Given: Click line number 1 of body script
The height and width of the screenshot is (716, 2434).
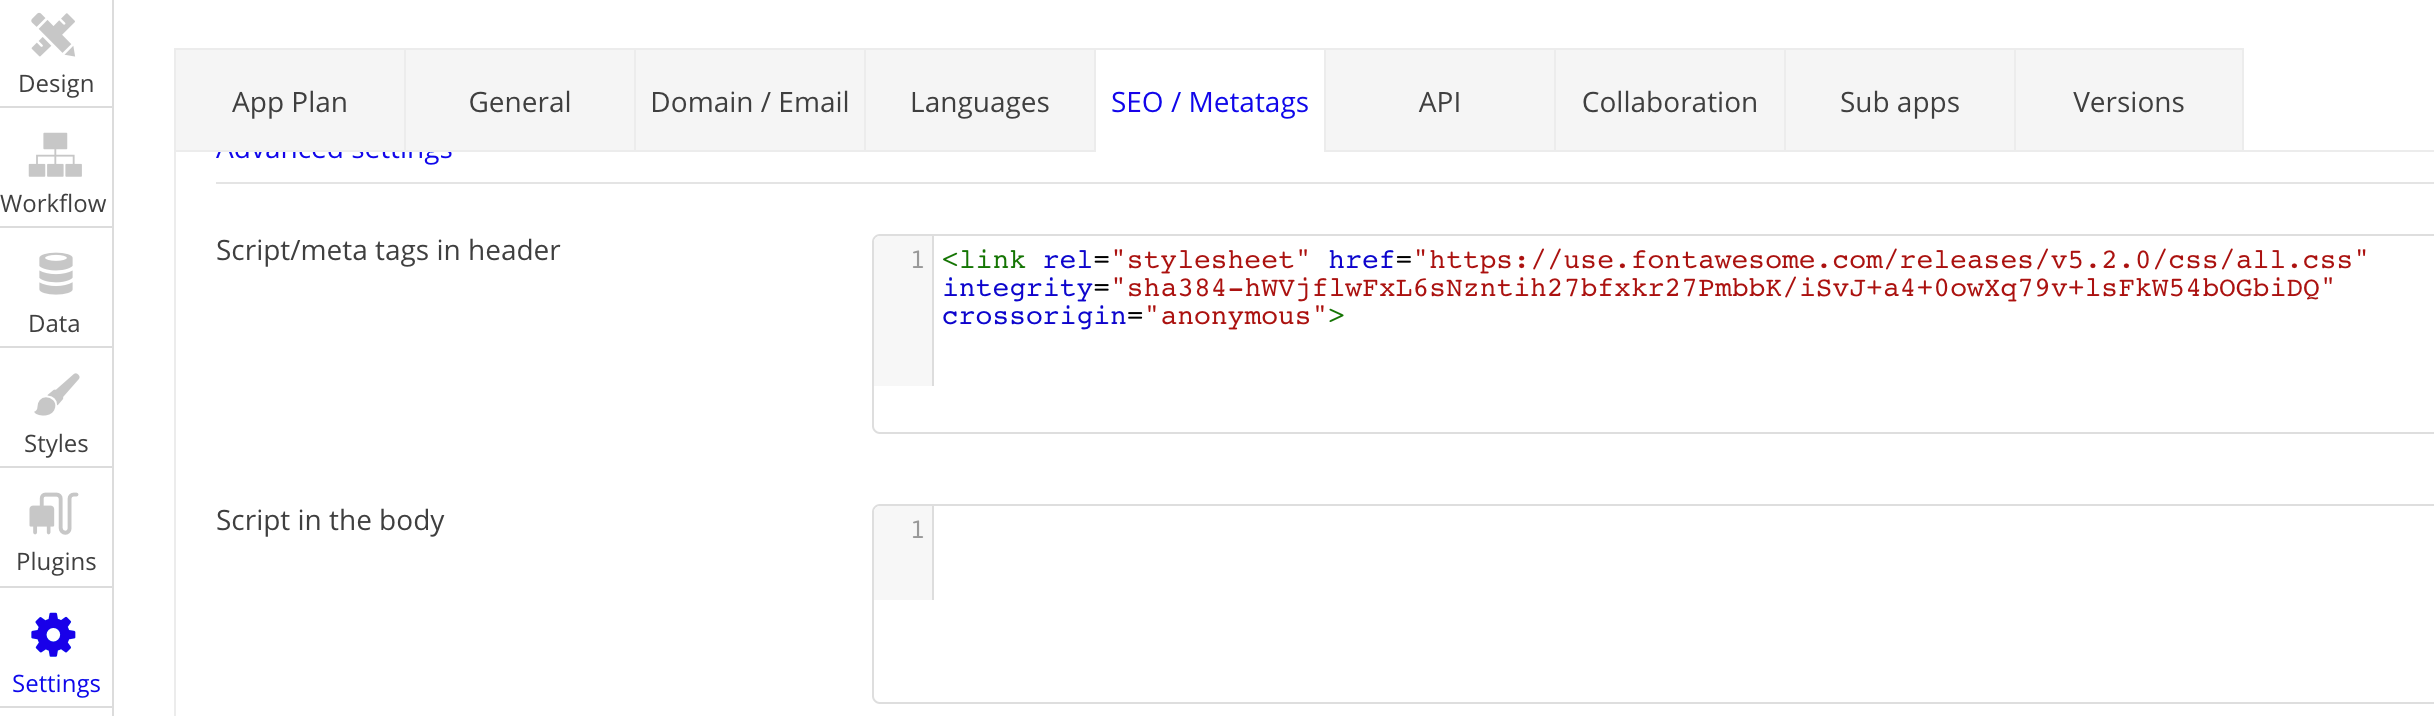Looking at the screenshot, I should [916, 529].
